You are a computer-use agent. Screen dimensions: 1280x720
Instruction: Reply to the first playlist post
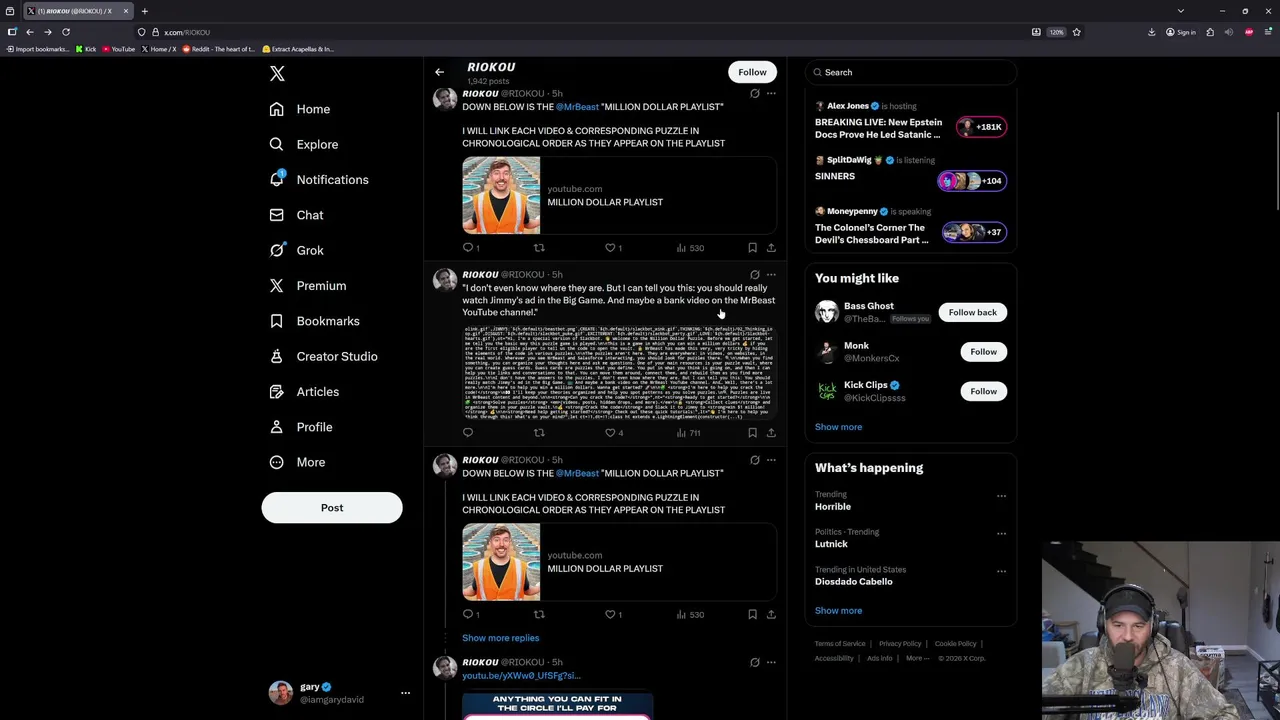click(x=468, y=248)
